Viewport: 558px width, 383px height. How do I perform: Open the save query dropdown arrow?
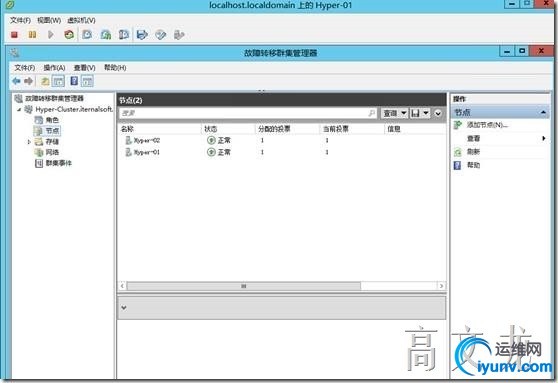pyautogui.click(x=426, y=113)
